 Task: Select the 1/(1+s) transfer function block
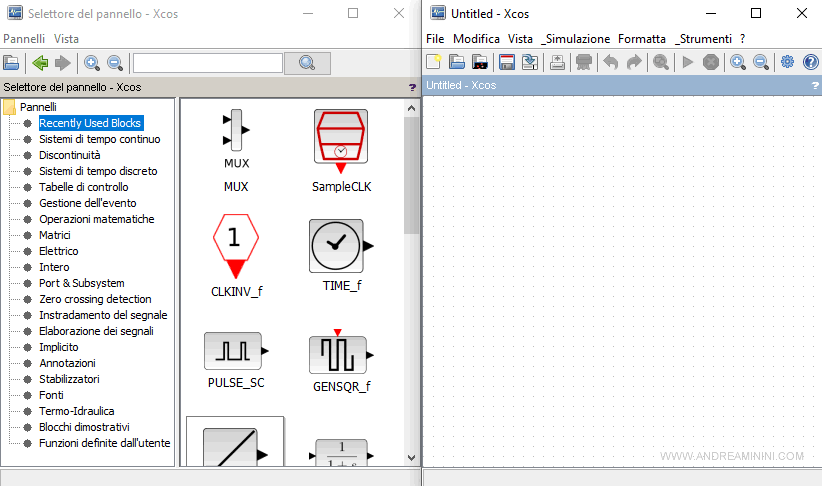341,452
